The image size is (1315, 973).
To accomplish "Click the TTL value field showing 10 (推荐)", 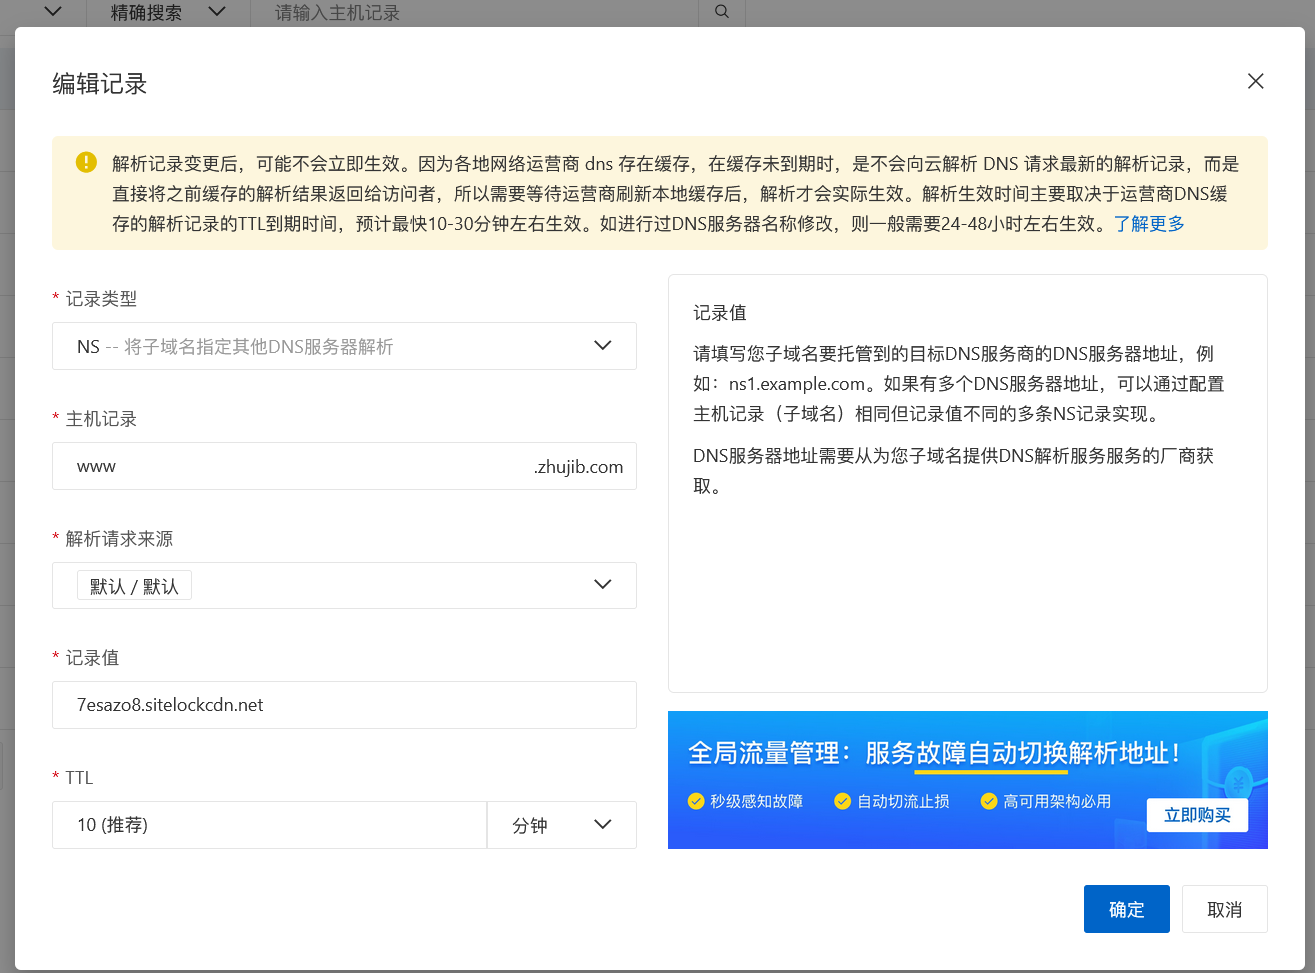I will click(269, 825).
